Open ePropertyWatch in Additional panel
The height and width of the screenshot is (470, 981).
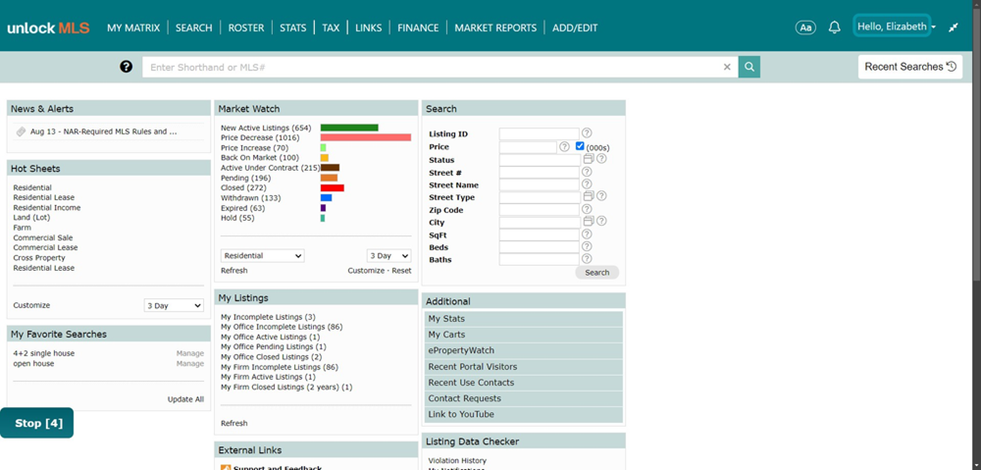[x=524, y=351]
